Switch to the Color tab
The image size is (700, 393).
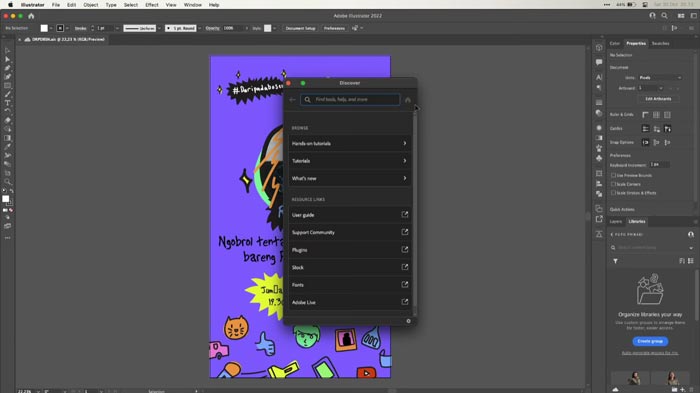tap(615, 43)
